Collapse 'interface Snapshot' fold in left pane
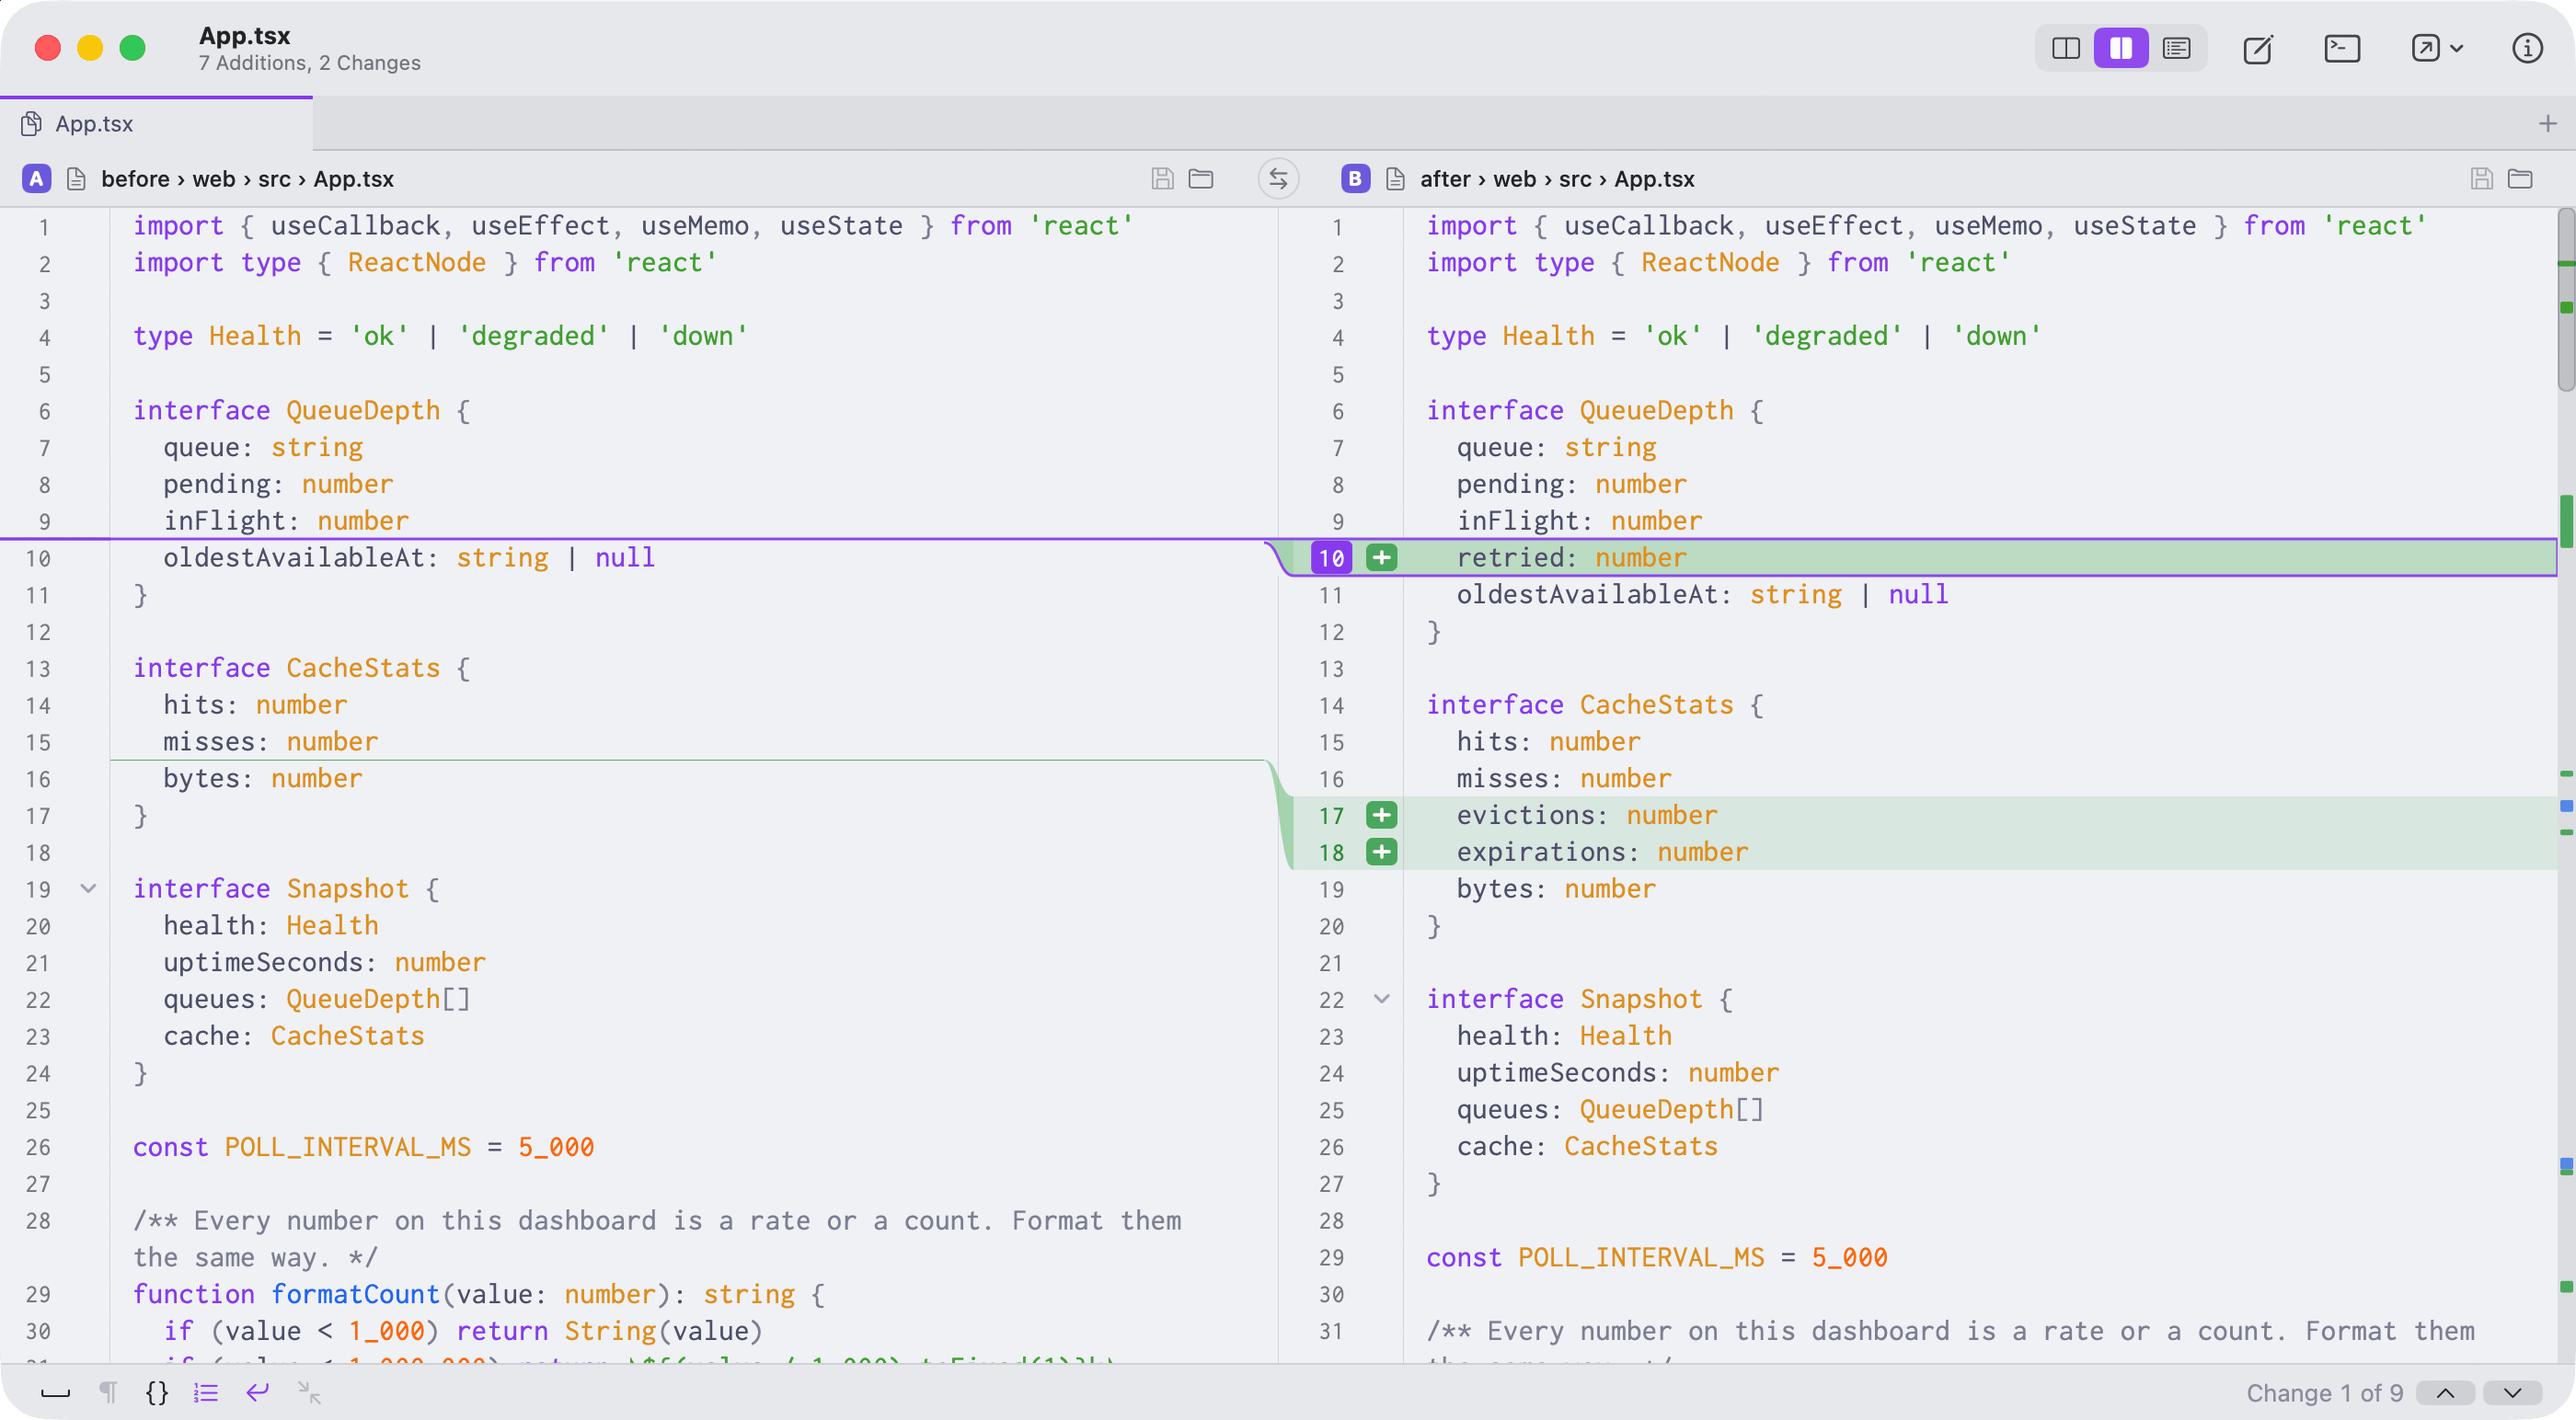The image size is (2576, 1420). coord(88,888)
